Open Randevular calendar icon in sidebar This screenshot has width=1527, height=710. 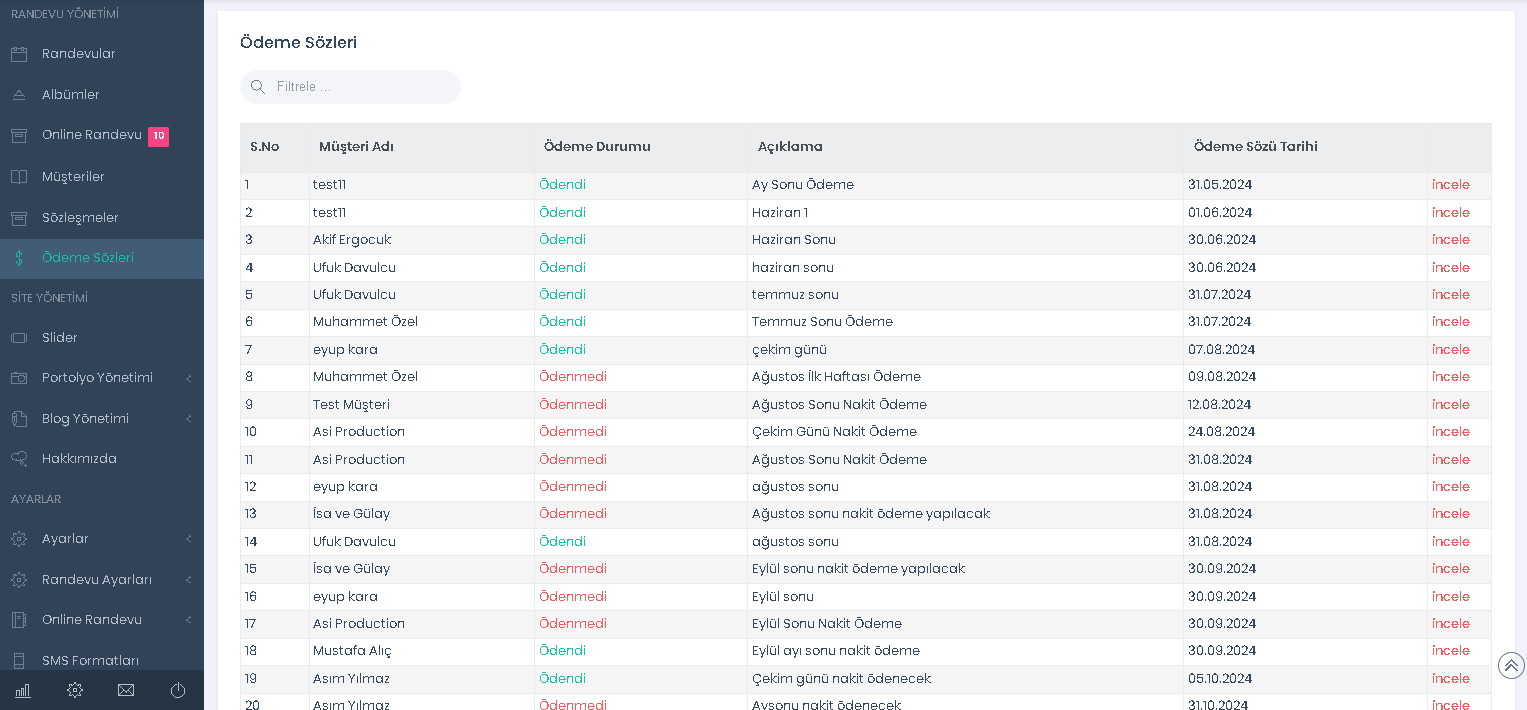point(19,54)
